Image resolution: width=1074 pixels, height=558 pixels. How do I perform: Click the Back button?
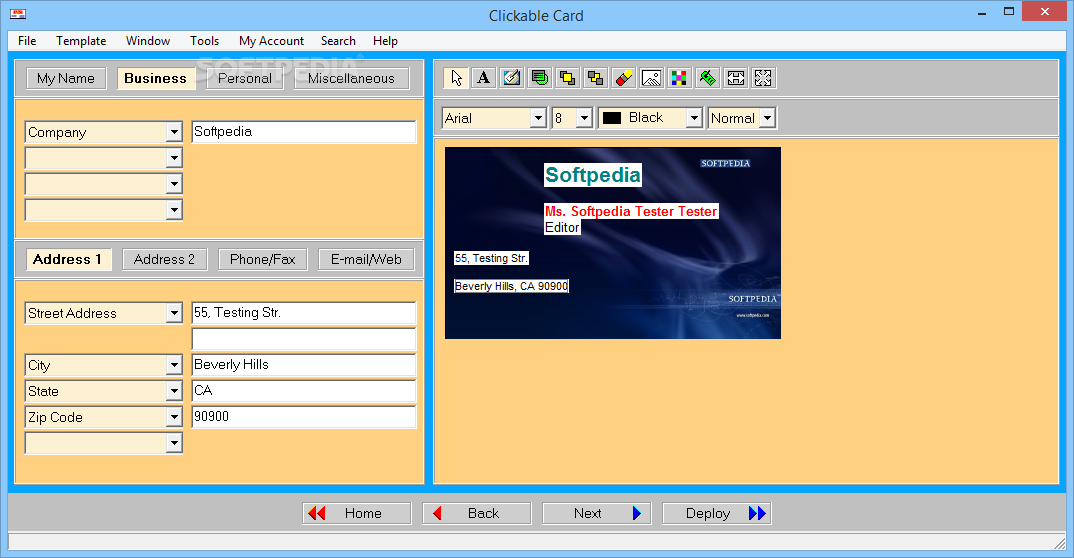coord(477,513)
